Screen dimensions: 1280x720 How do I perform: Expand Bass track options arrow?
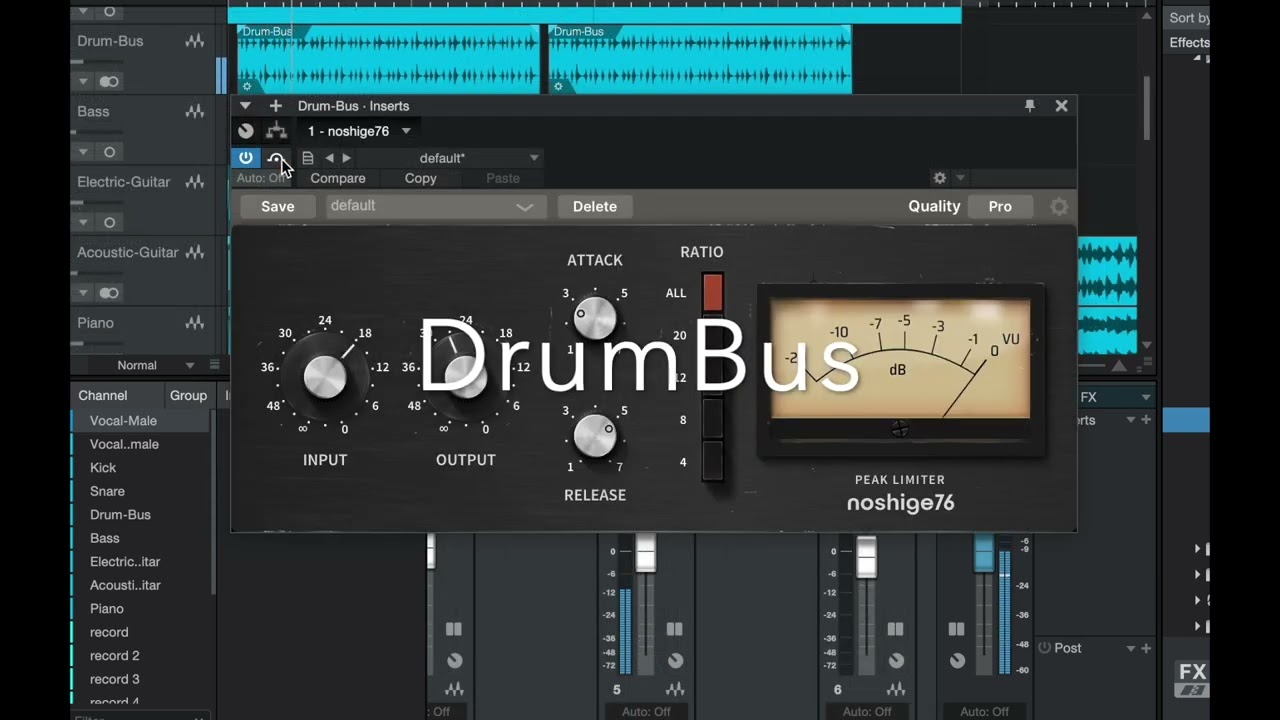[83, 152]
